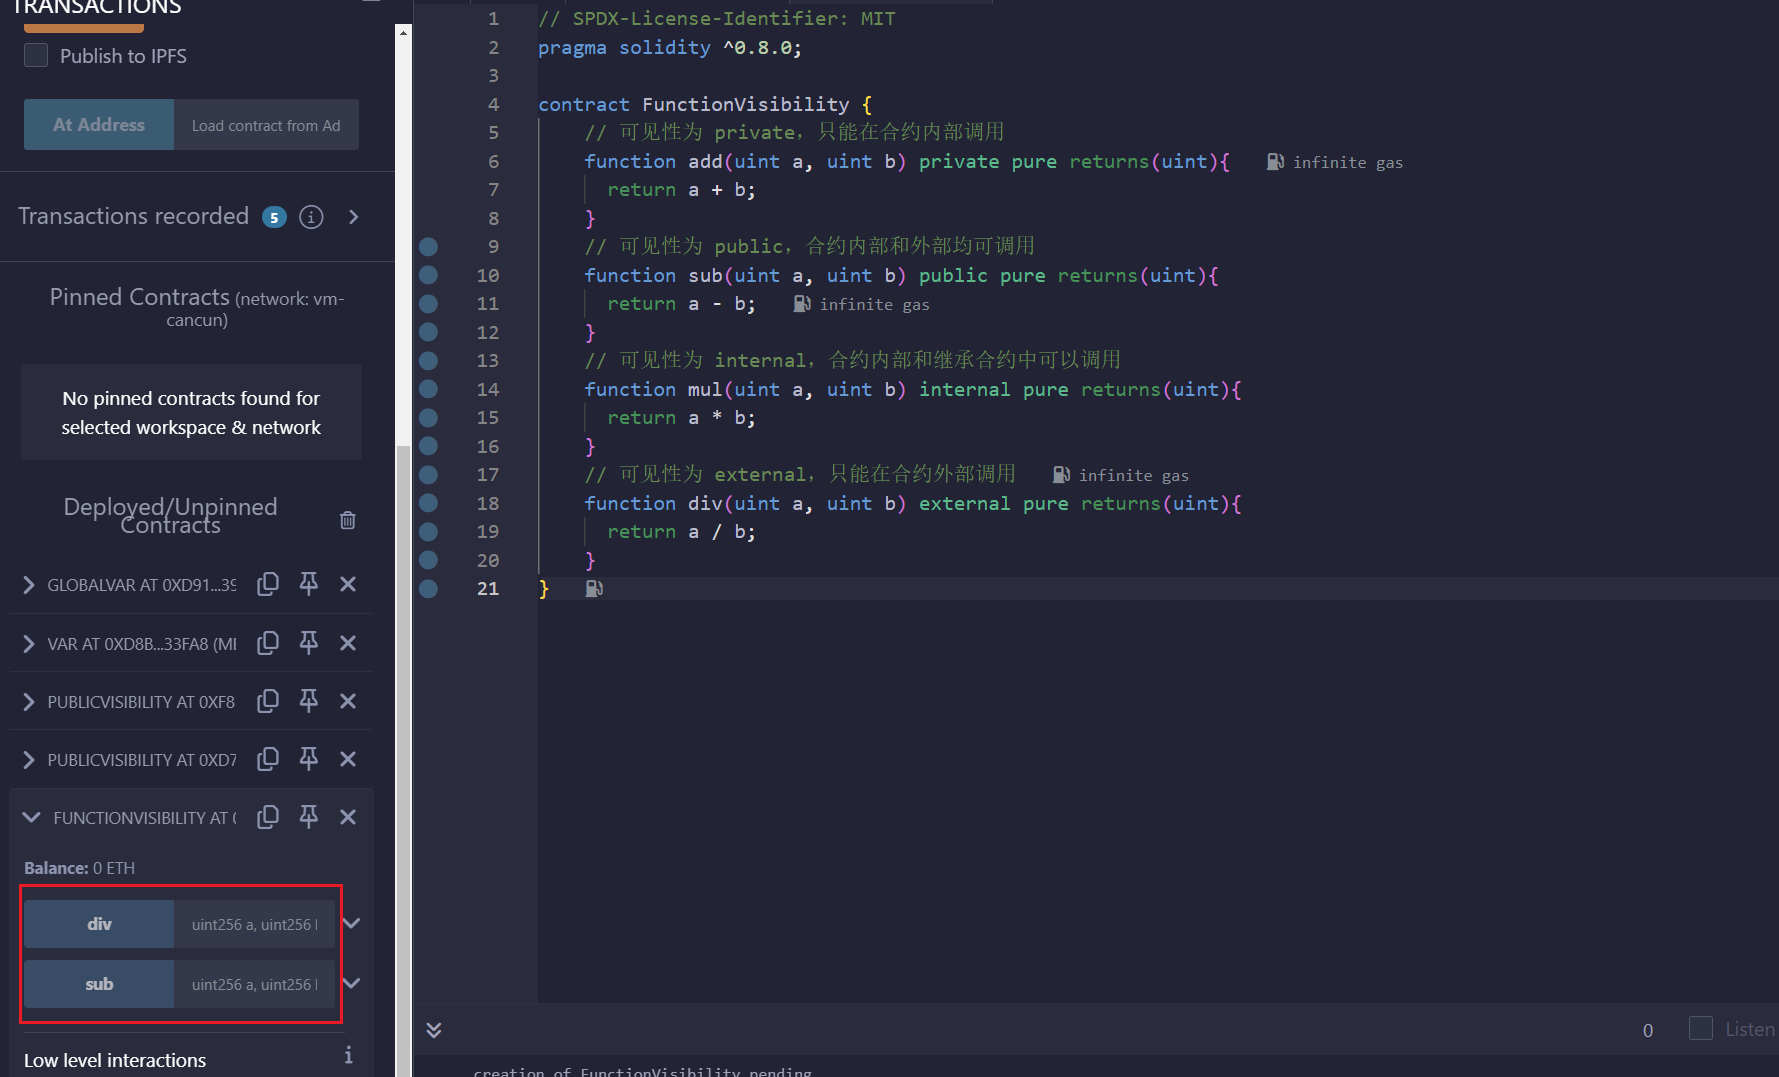Toggle the Listen checkbox in terminal
This screenshot has height=1077, width=1779.
coord(1700,1029)
